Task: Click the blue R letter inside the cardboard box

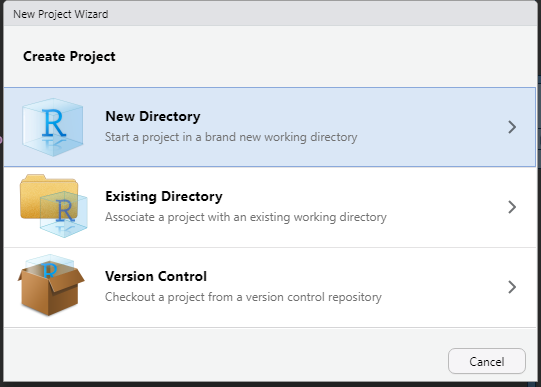Action: tap(50, 270)
